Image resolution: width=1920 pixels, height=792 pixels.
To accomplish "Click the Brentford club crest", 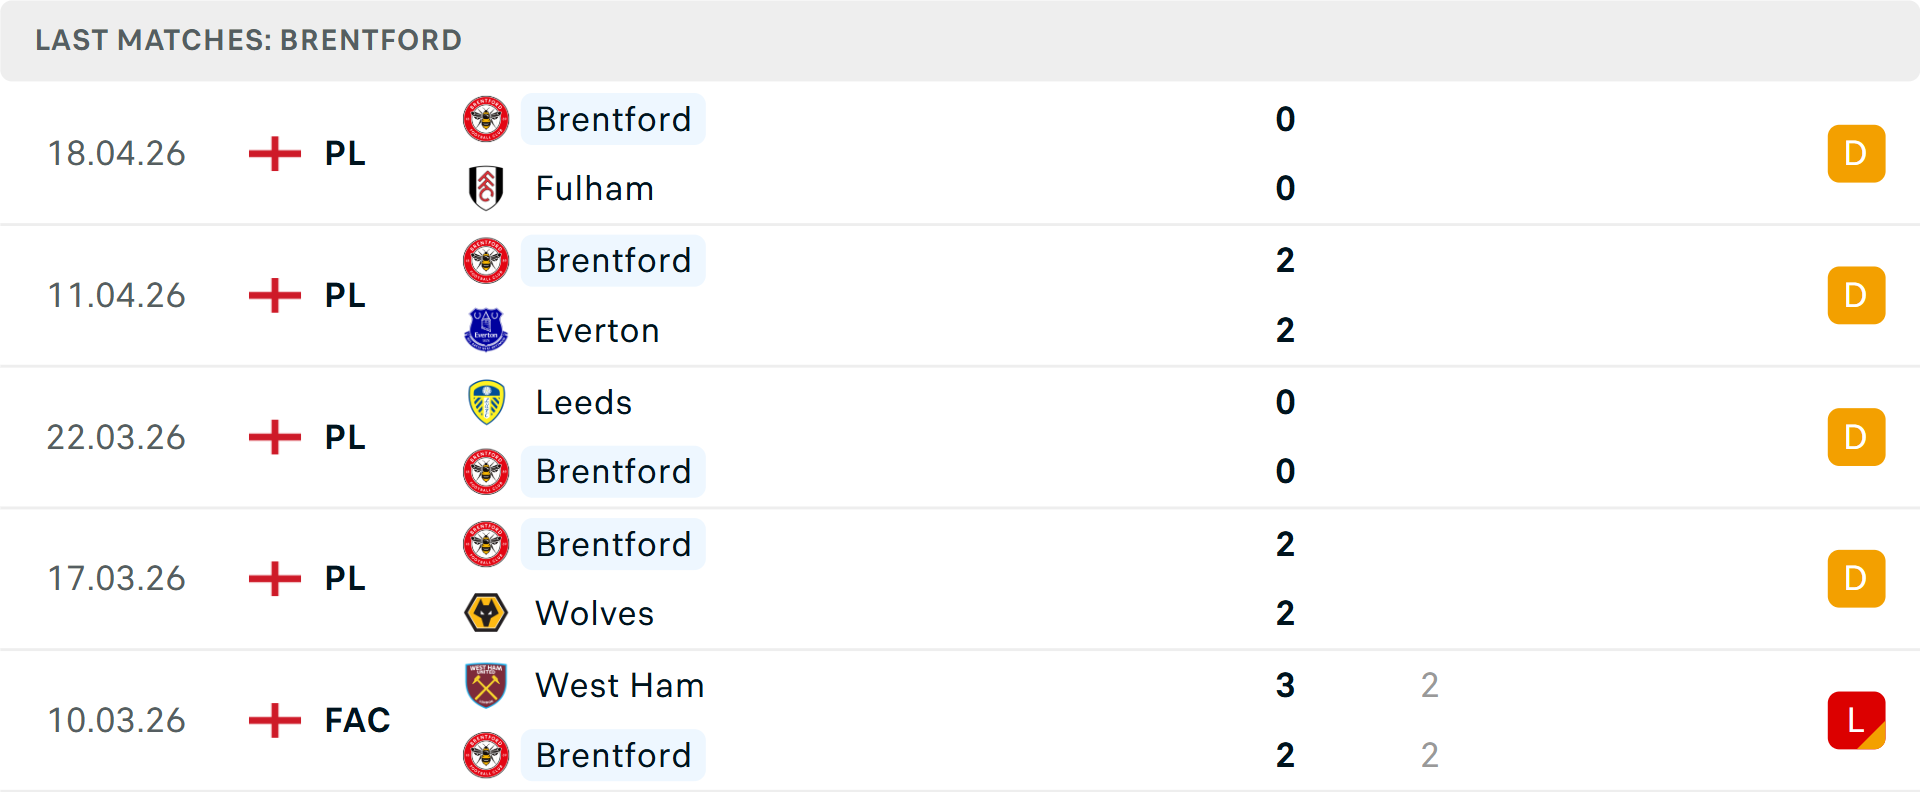I will [x=486, y=119].
